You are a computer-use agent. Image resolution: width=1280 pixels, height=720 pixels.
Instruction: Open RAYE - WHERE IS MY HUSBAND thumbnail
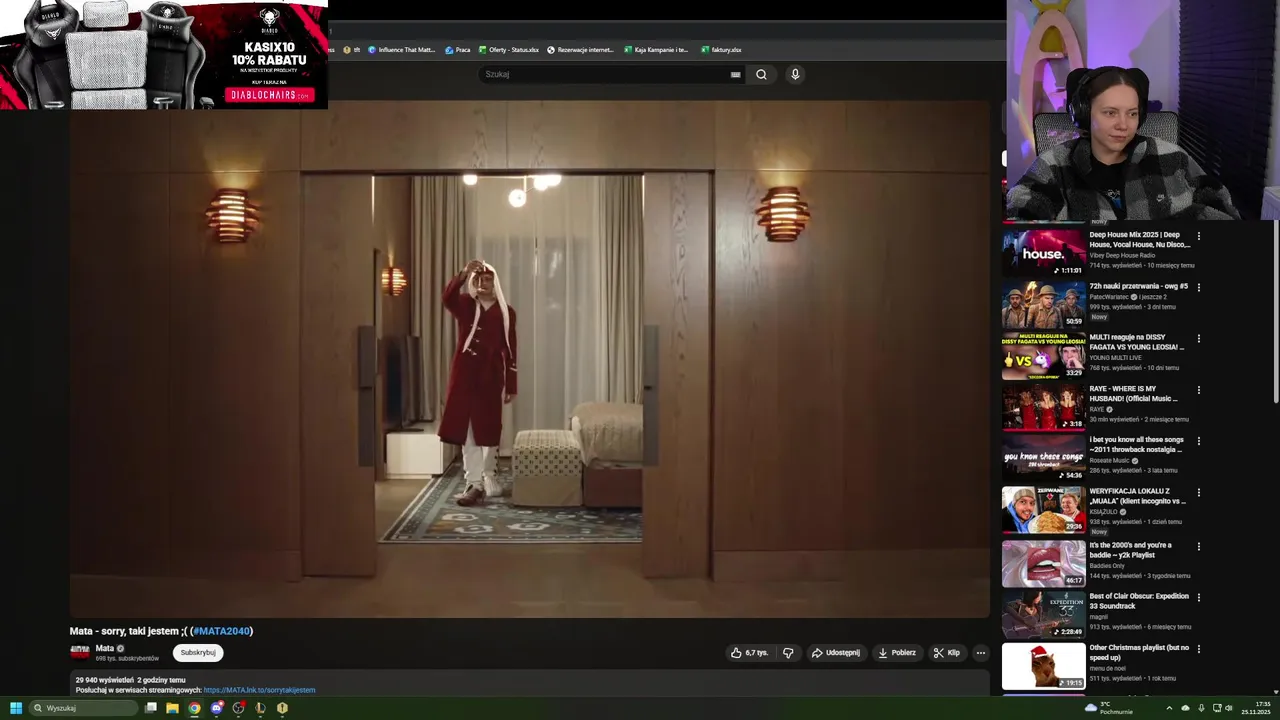pos(1043,407)
